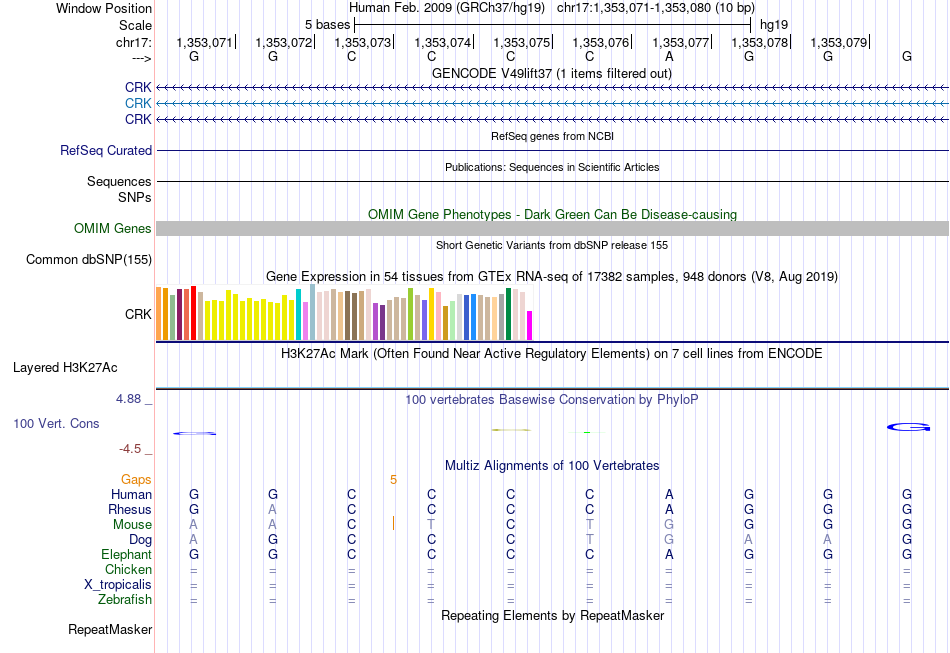Click the 'chr17:1,353,071-1,353,080 (10 bp)' position text
This screenshot has height=653, width=950.
coord(656,8)
